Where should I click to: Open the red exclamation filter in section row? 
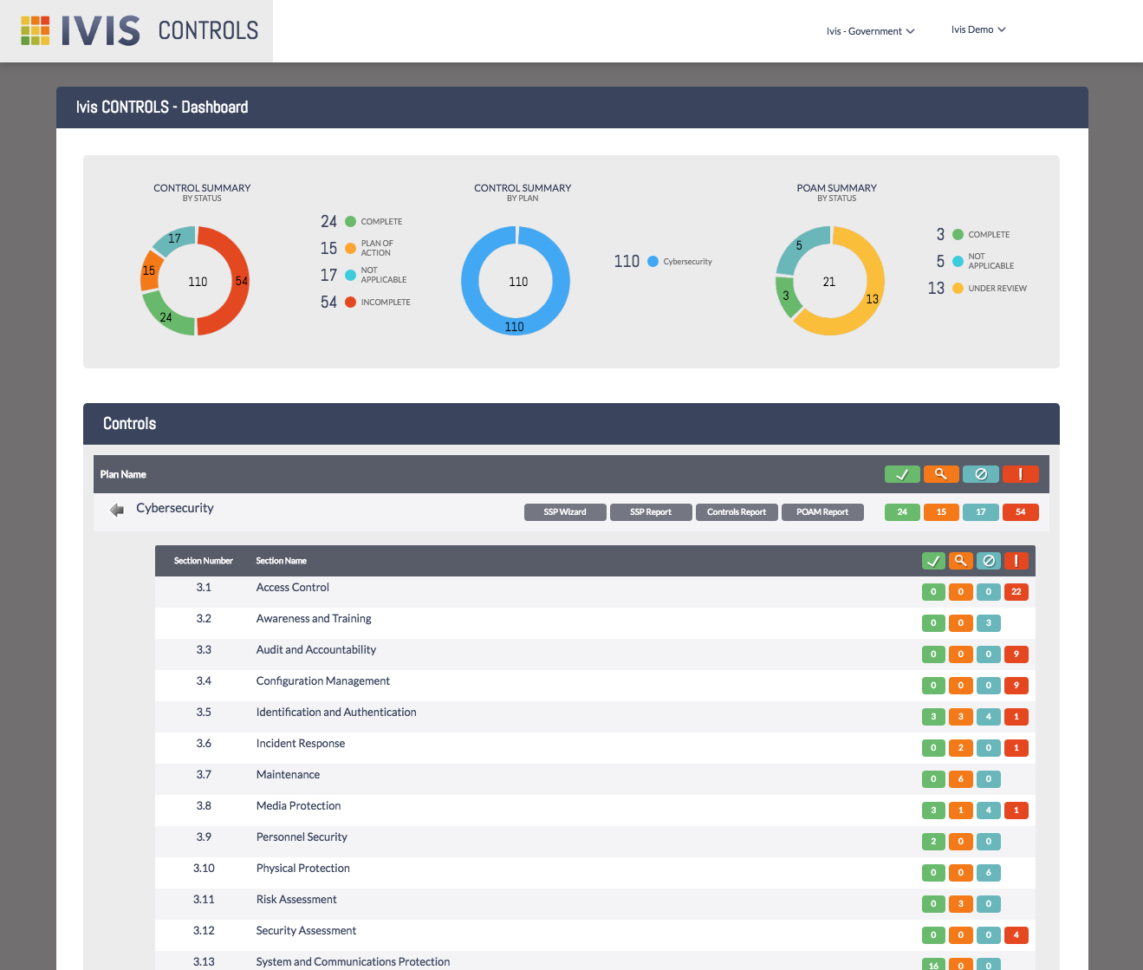click(1016, 560)
